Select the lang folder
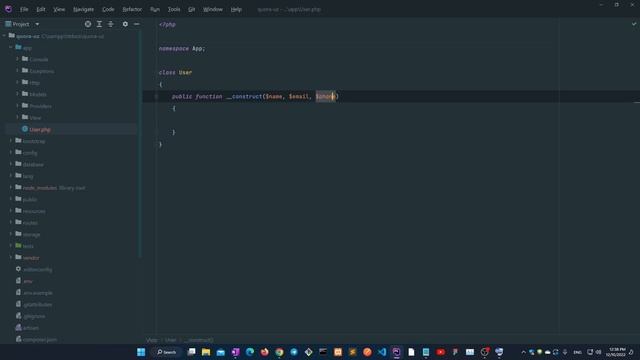Viewport: 640px width, 360px height. pos(28,176)
